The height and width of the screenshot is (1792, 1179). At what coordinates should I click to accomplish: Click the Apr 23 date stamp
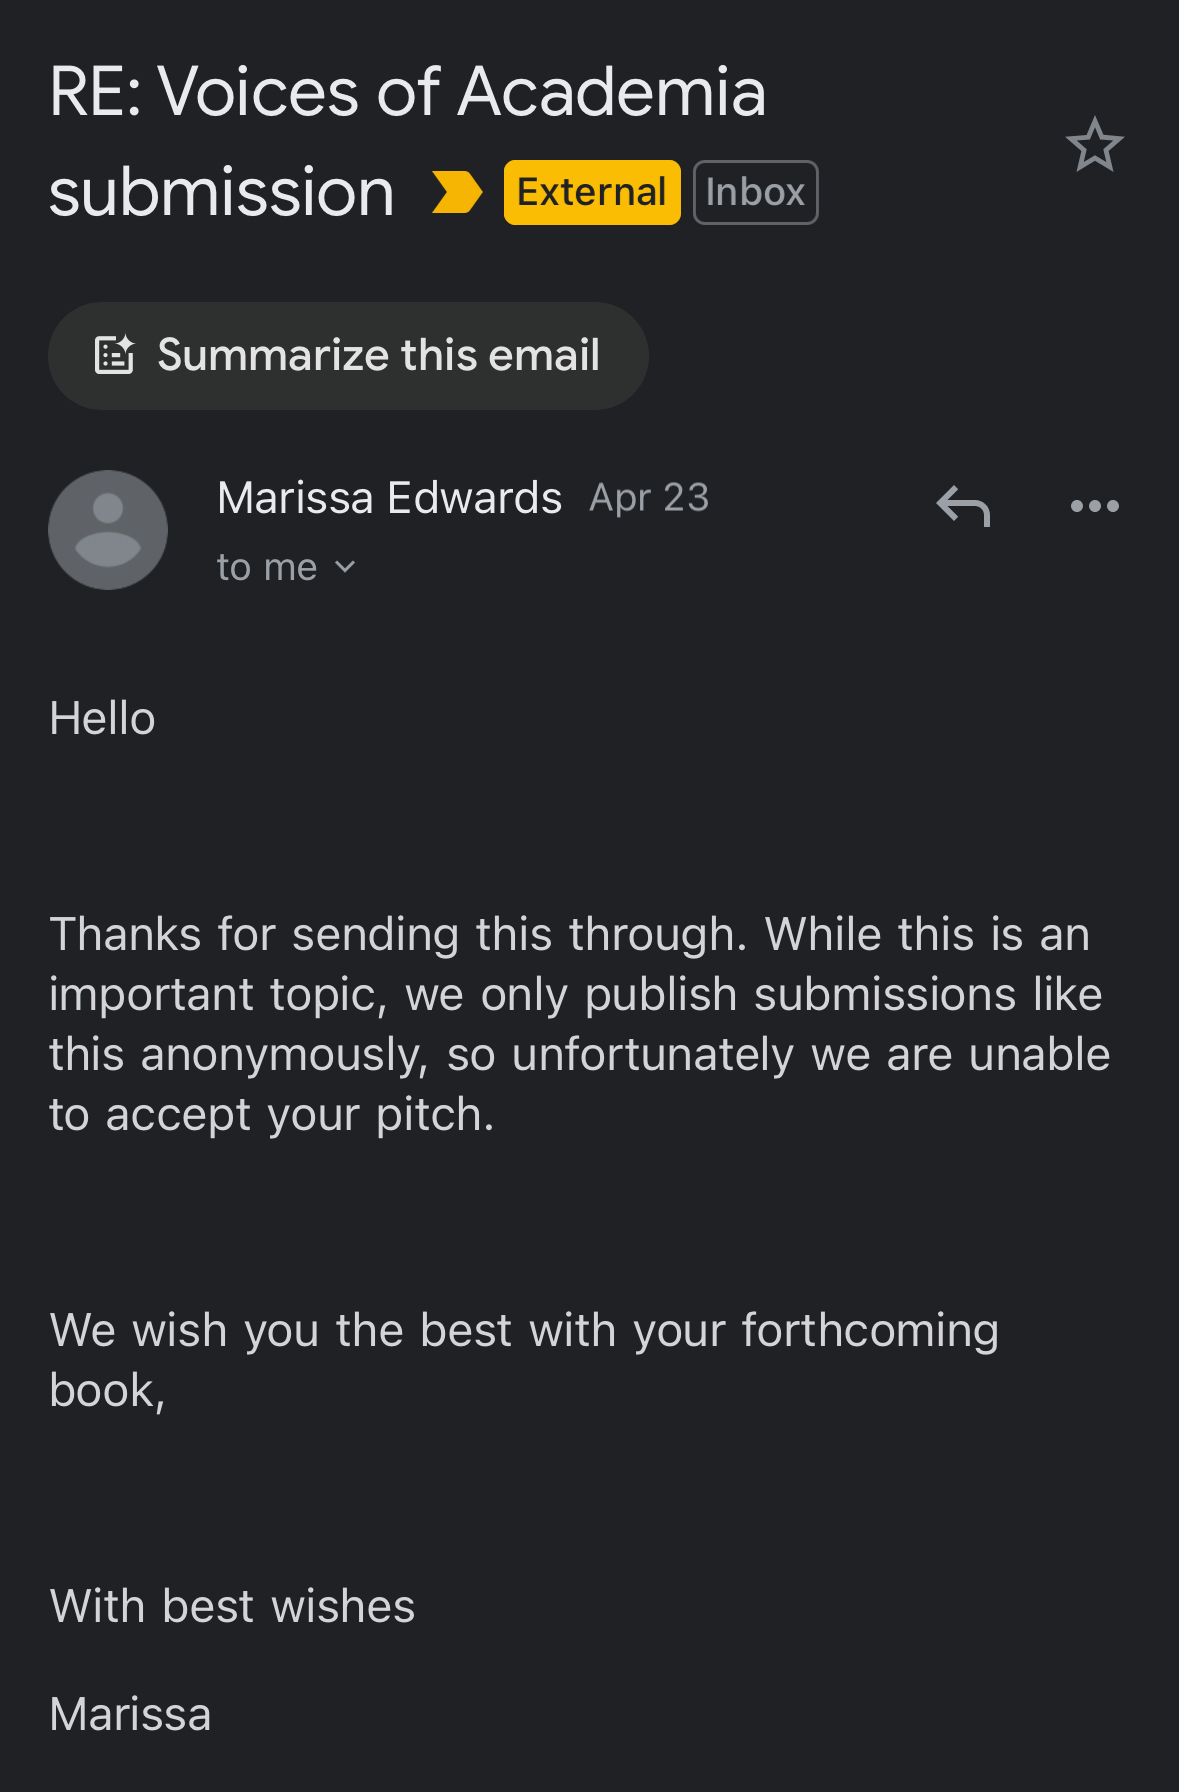tap(649, 498)
